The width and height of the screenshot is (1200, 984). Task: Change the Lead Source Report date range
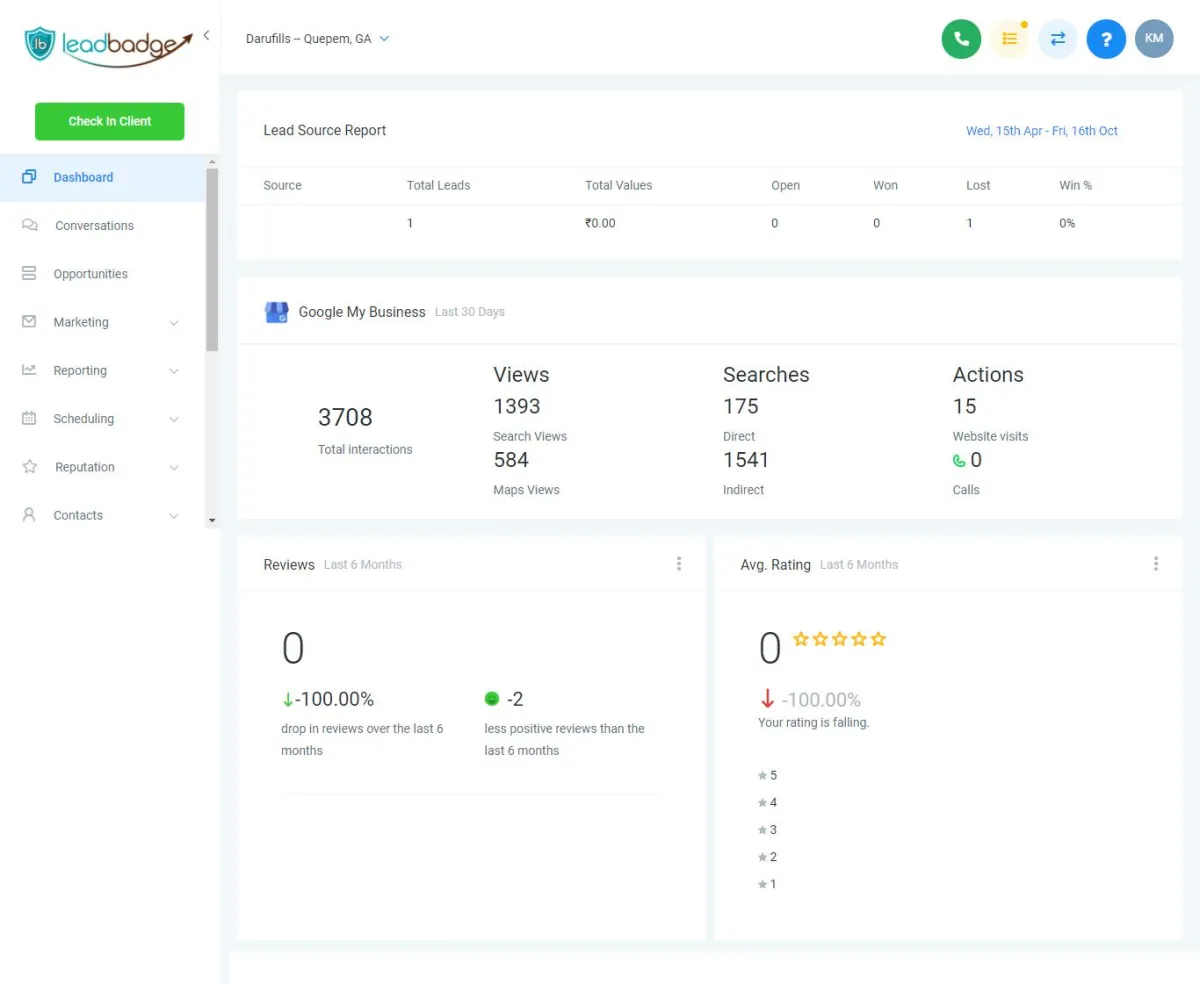(x=1042, y=131)
